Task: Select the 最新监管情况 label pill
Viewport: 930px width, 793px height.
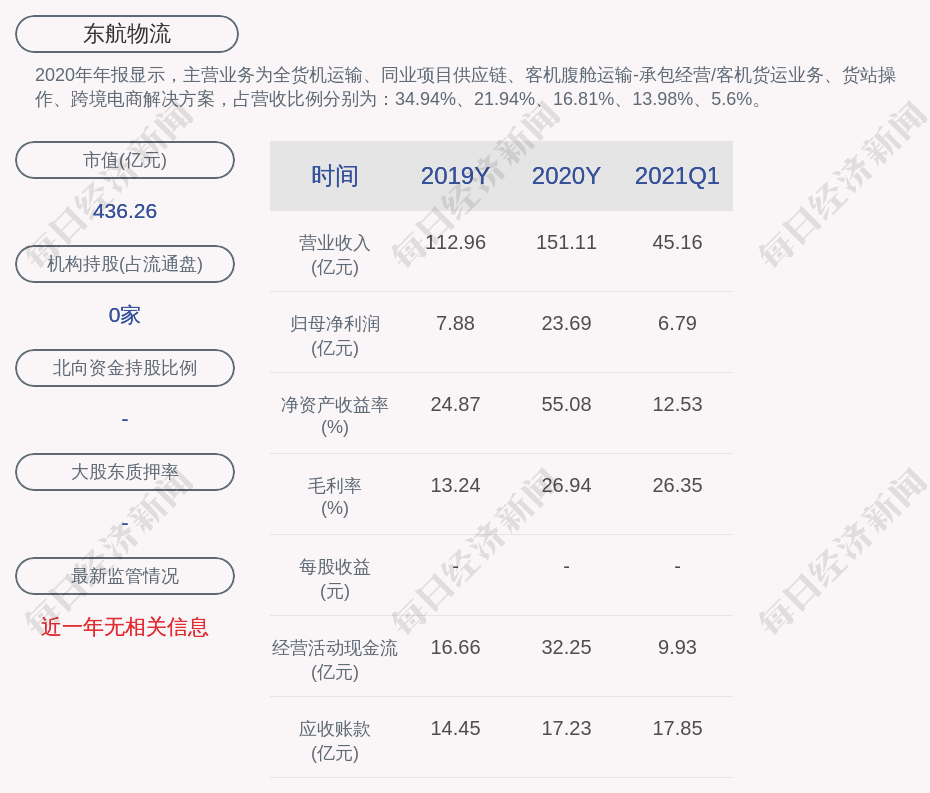Action: (x=125, y=576)
